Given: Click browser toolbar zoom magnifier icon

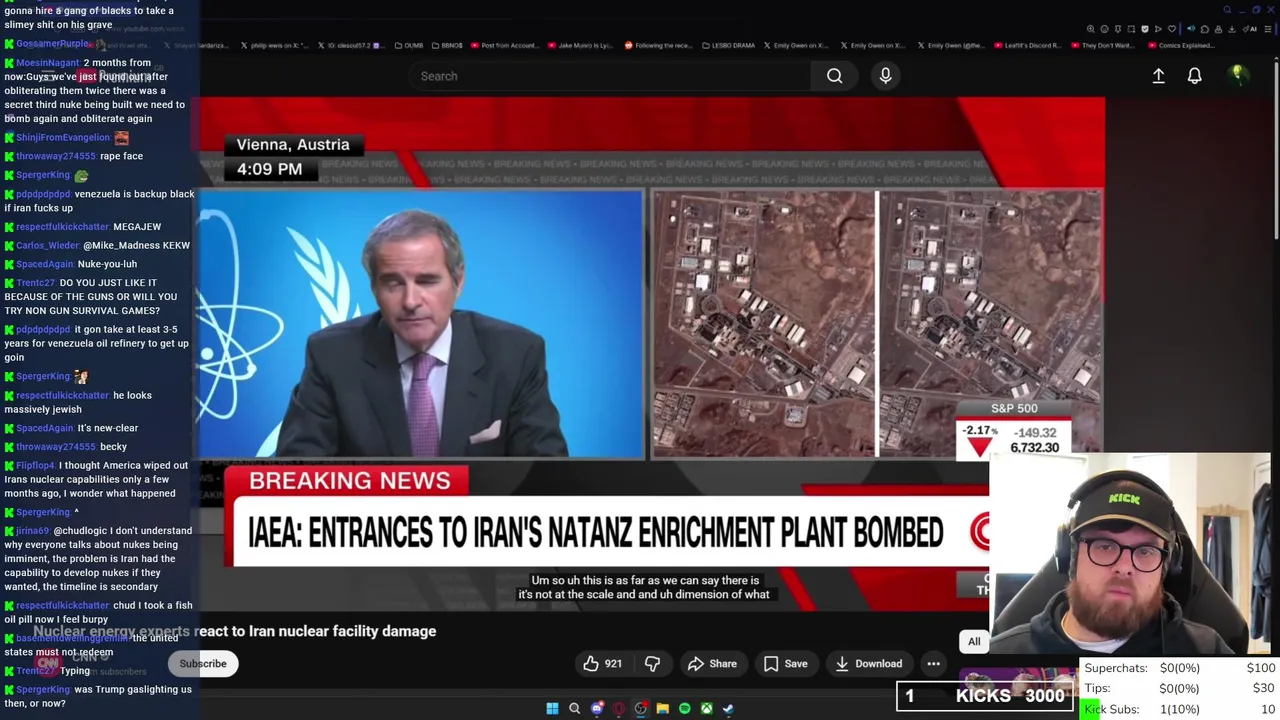Looking at the screenshot, I should pyautogui.click(x=1091, y=29).
